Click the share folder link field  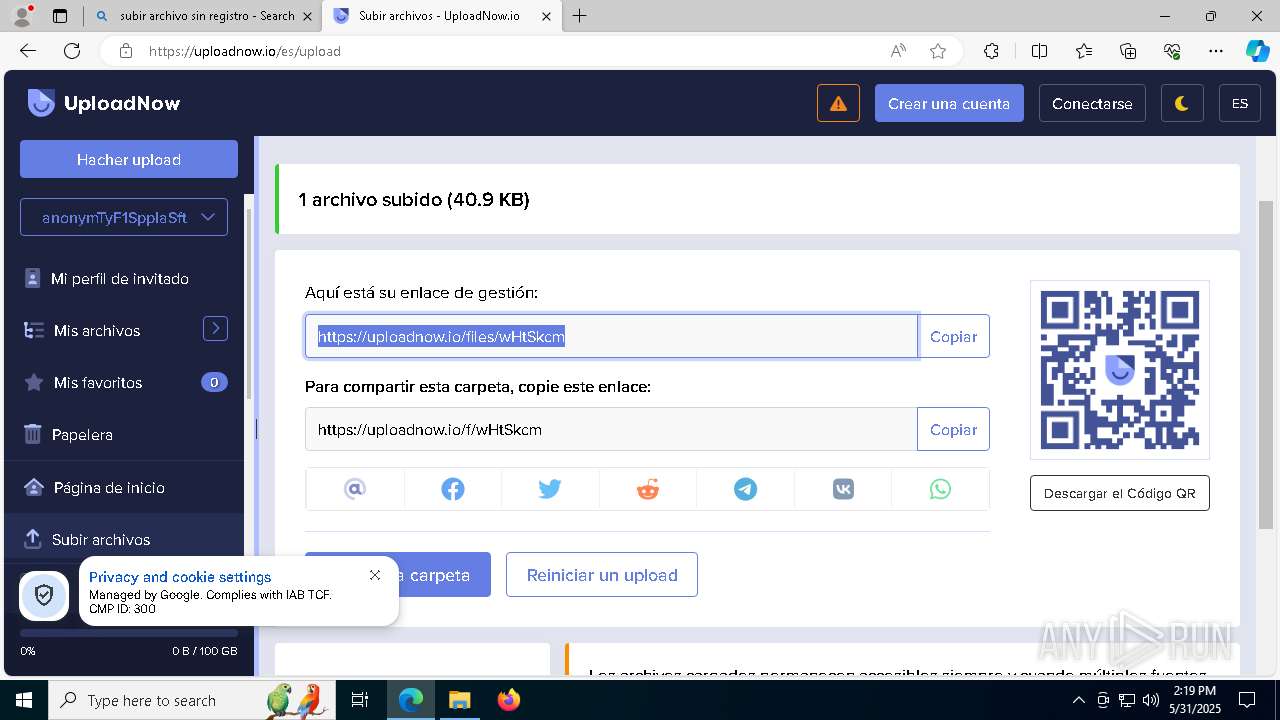coord(611,429)
